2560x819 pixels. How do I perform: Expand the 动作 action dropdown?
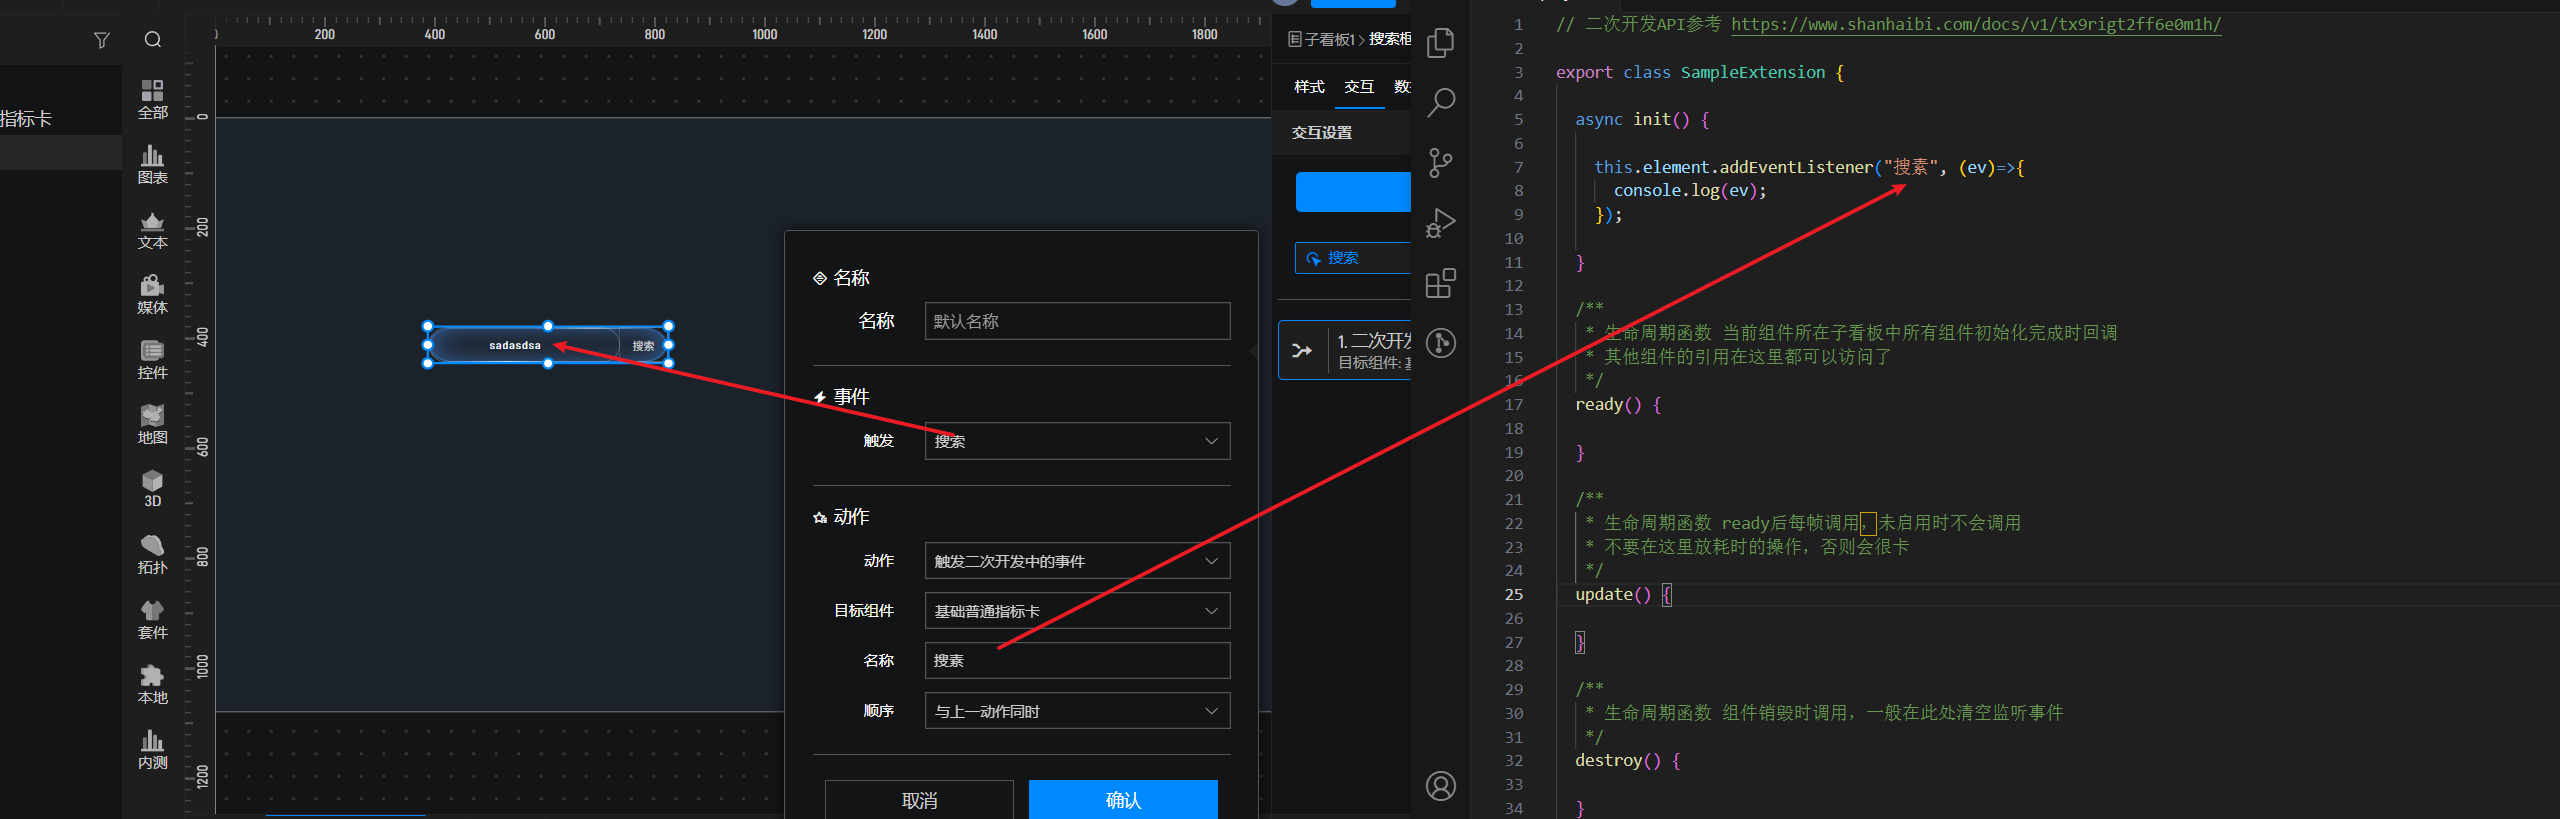[x=1077, y=561]
